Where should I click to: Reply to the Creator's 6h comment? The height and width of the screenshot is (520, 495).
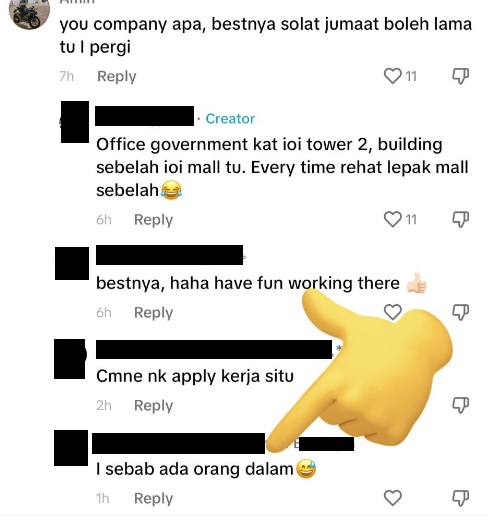click(153, 220)
